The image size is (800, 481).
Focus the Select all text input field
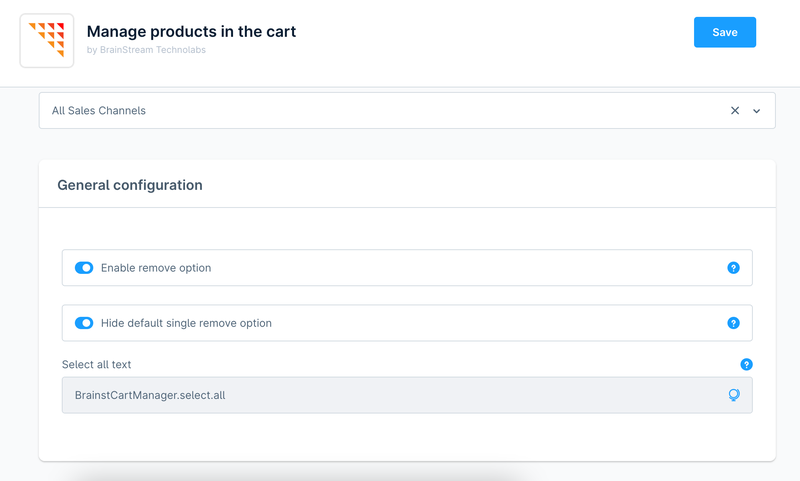point(390,395)
